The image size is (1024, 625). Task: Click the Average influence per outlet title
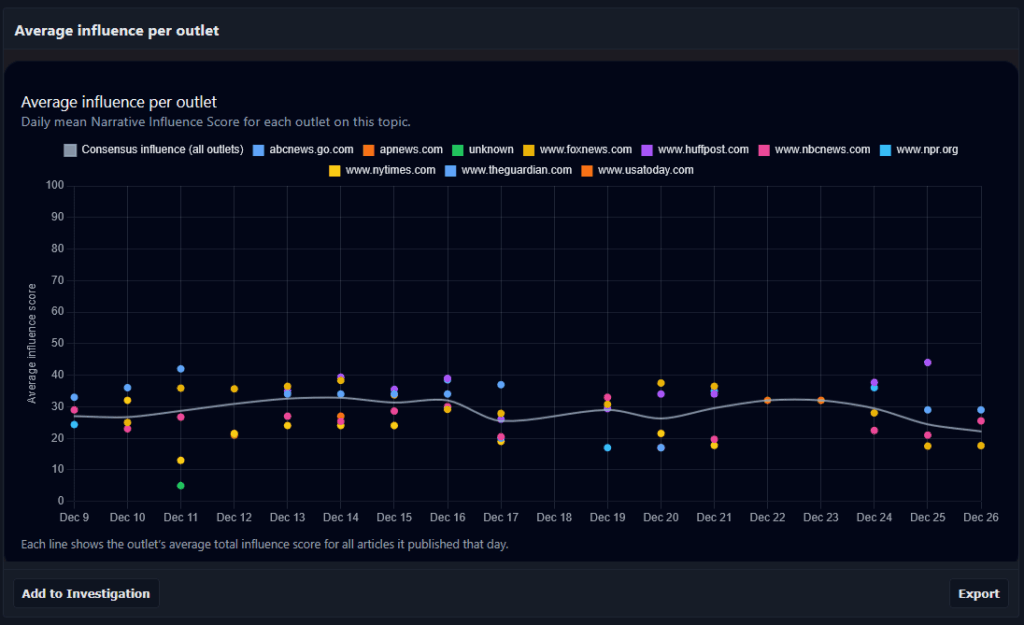pyautogui.click(x=118, y=101)
